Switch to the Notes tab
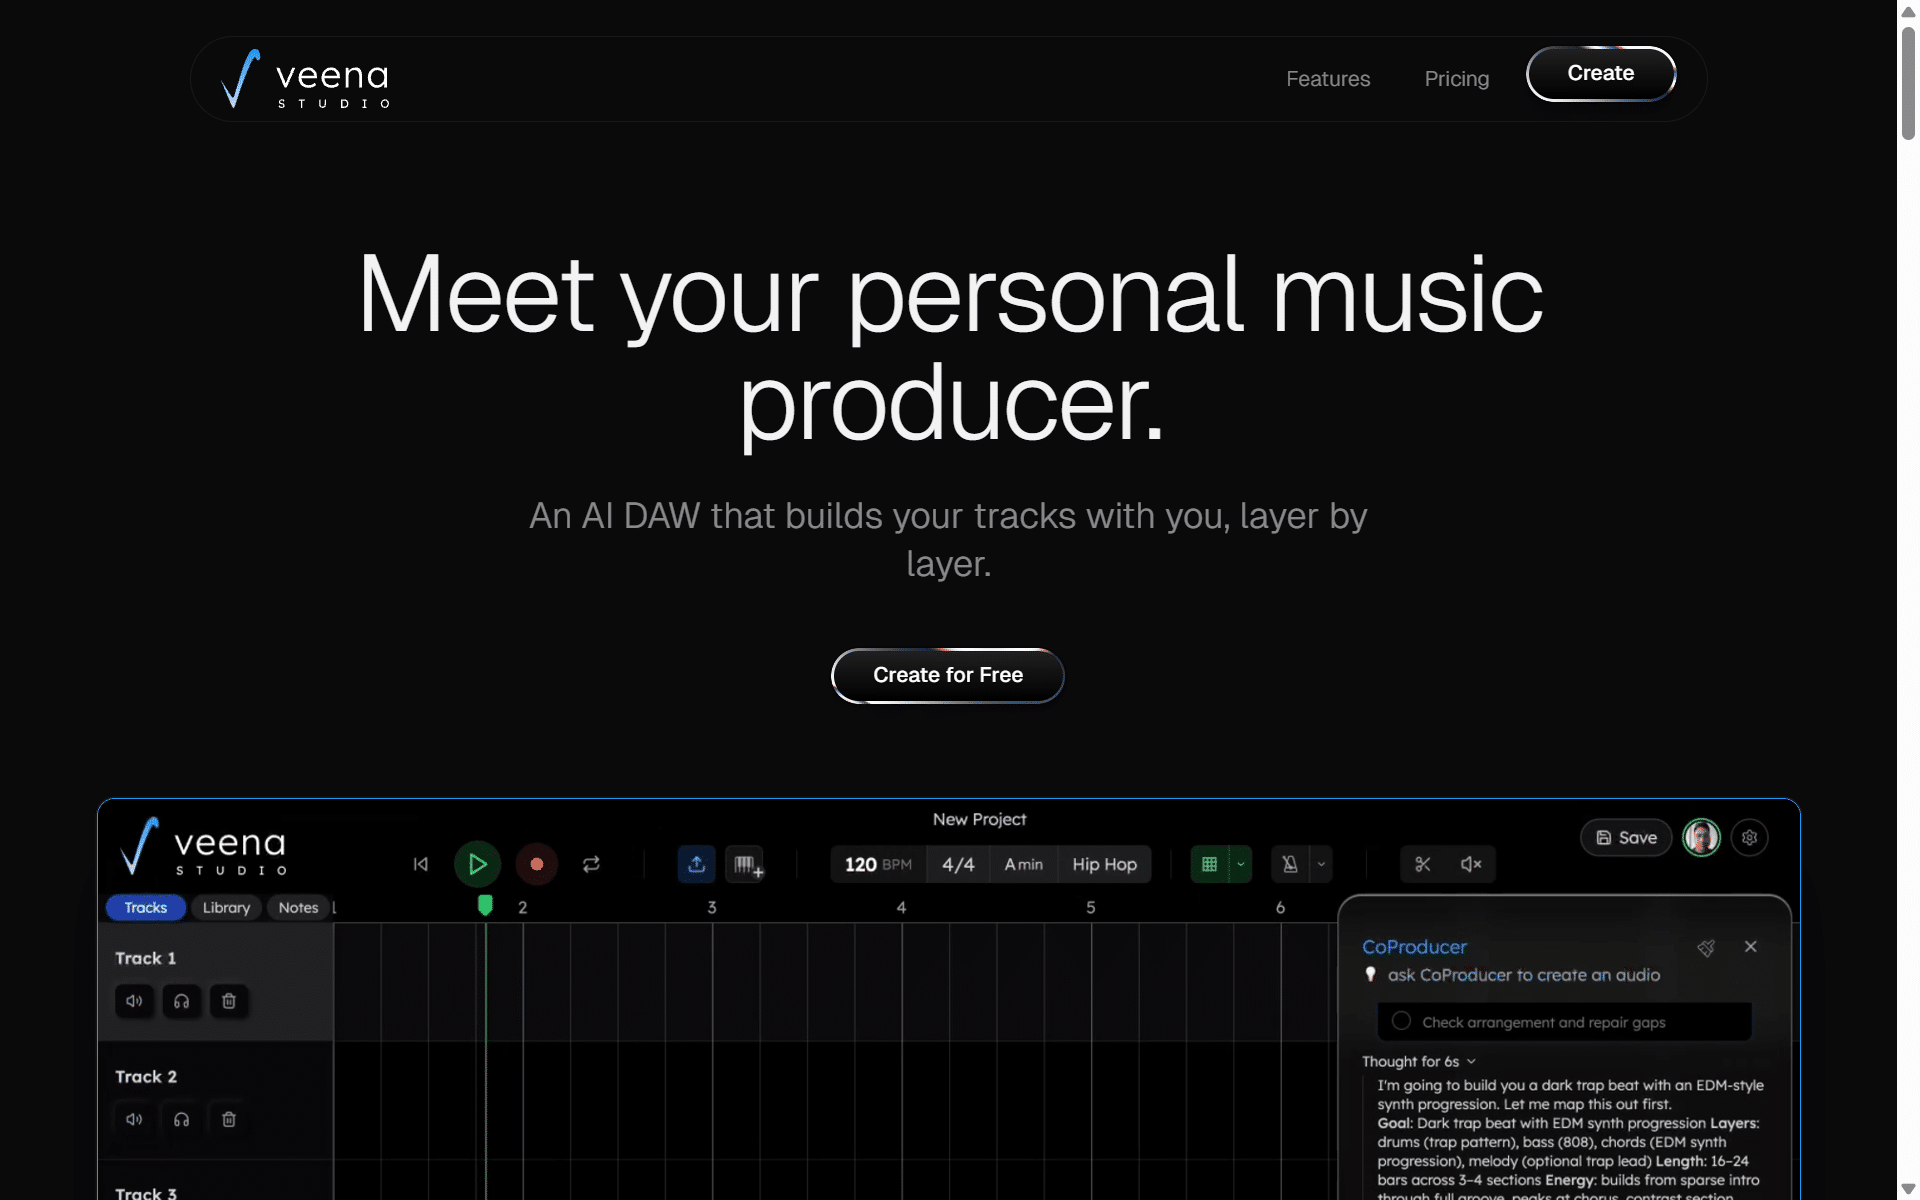Screen dimensions: 1920x1200 pos(298,908)
